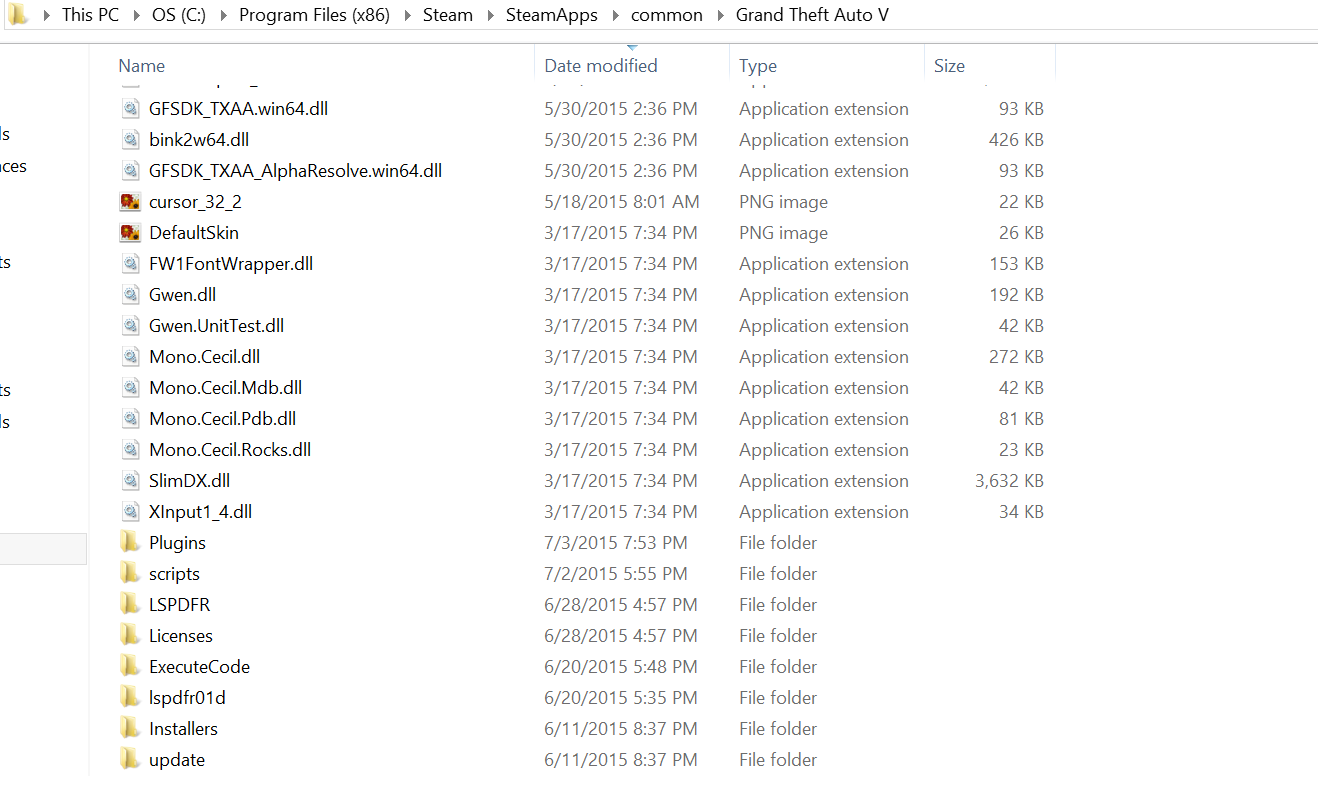
Task: Click the XInput1_4.dll file icon
Action: pyautogui.click(x=130, y=512)
